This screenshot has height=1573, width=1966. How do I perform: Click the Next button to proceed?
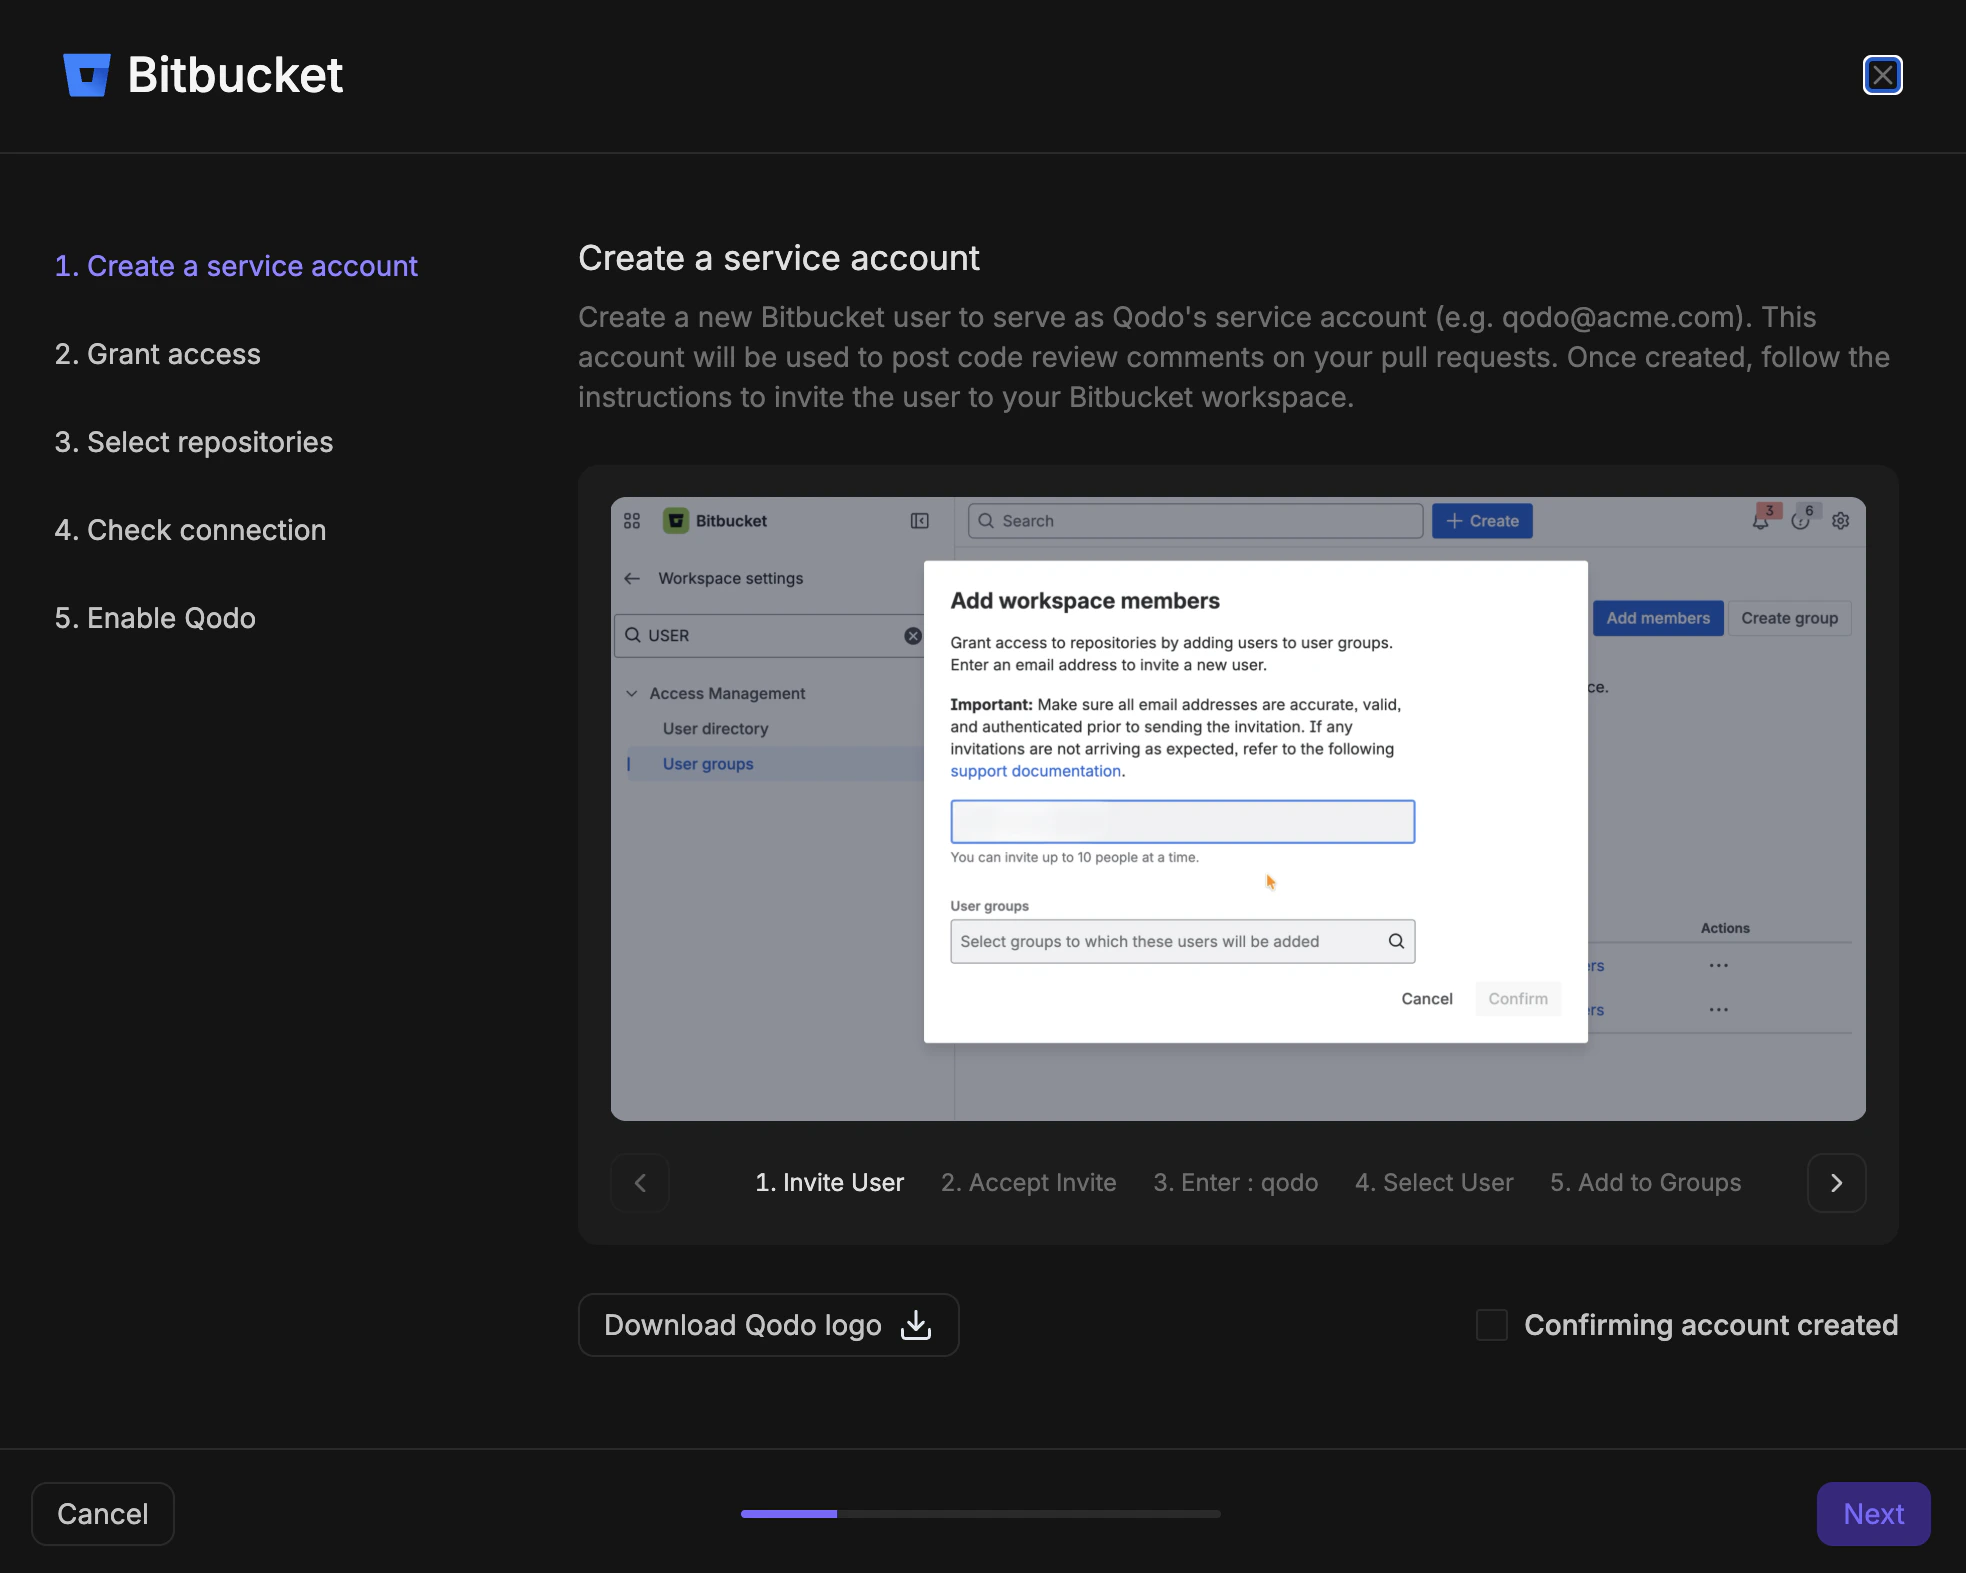1872,1513
